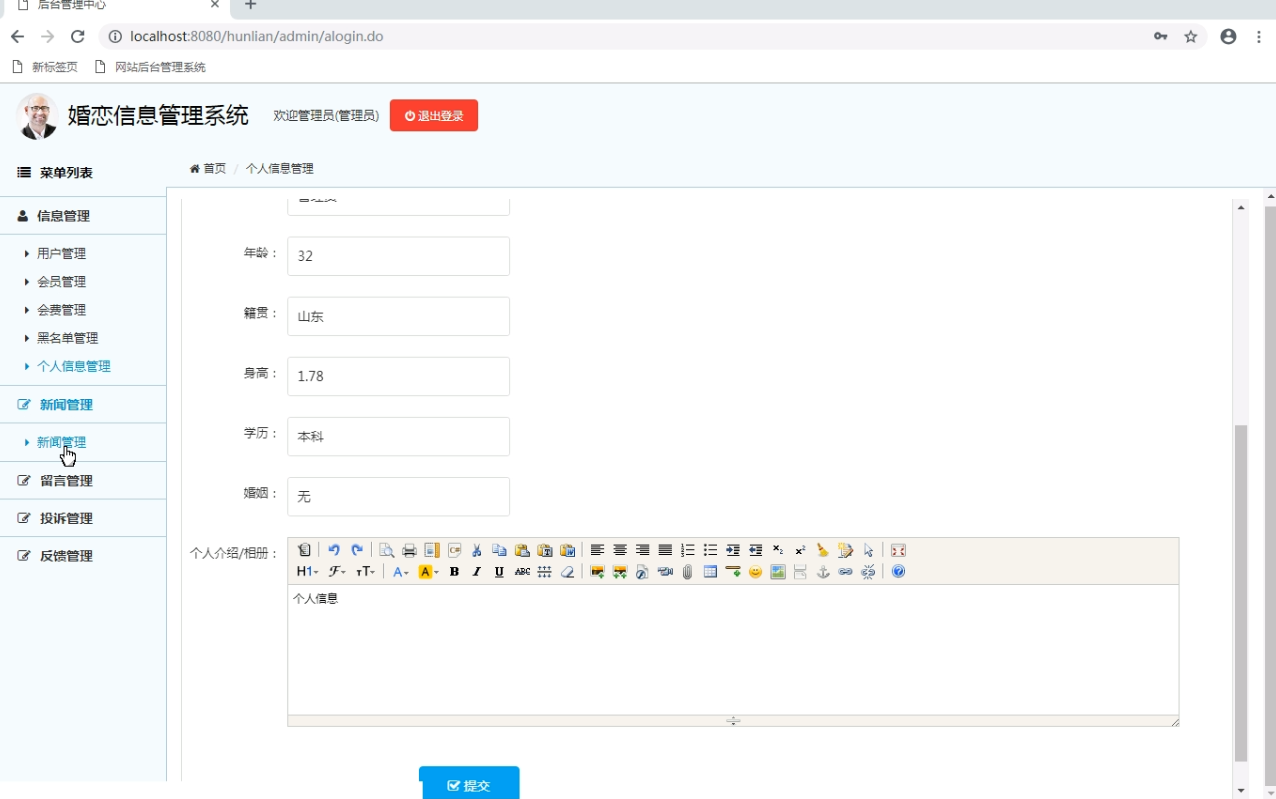This screenshot has width=1276, height=799.
Task: Apply subscript formatting
Action: pos(778,550)
